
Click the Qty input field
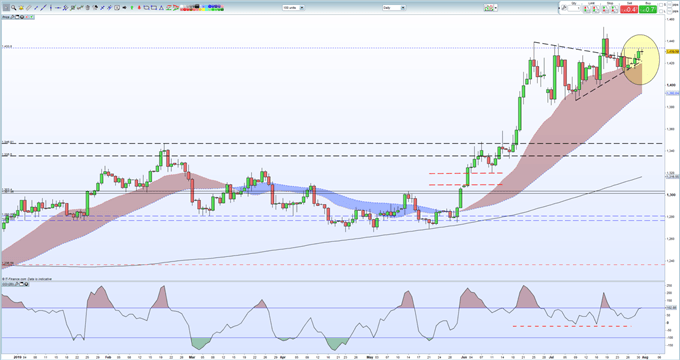click(574, 8)
